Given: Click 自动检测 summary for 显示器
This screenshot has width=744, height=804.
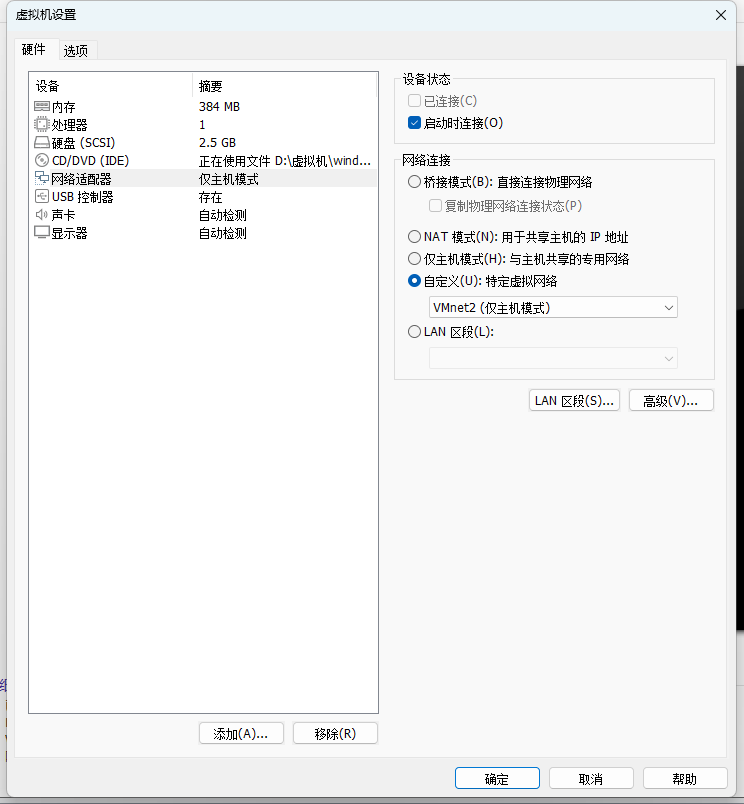Looking at the screenshot, I should click(223, 233).
